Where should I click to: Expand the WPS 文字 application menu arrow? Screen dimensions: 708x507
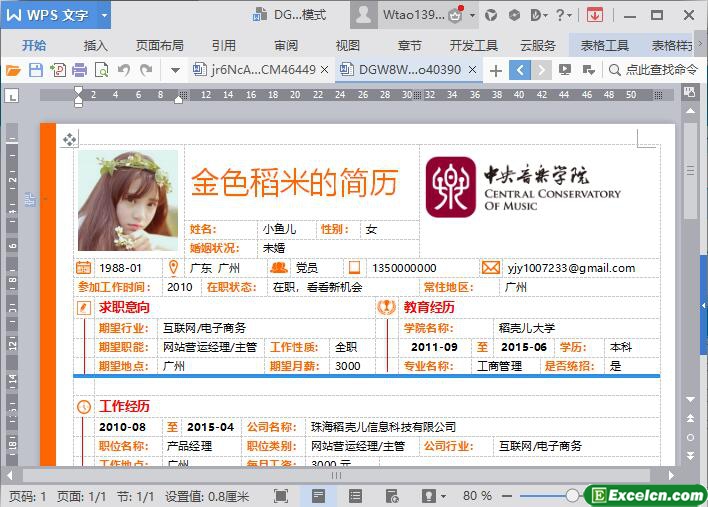point(104,15)
